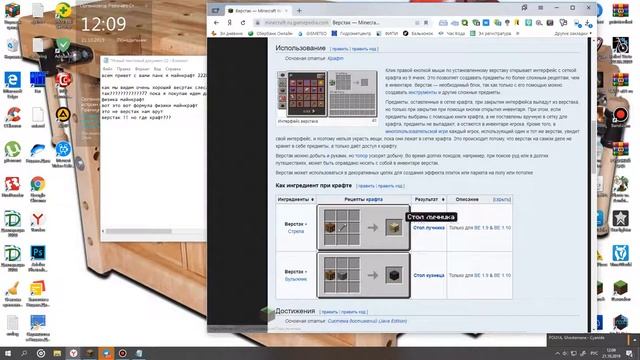The height and width of the screenshot is (360, 640).
Task: Open the Стол кузнеца result link
Action: pos(429,276)
